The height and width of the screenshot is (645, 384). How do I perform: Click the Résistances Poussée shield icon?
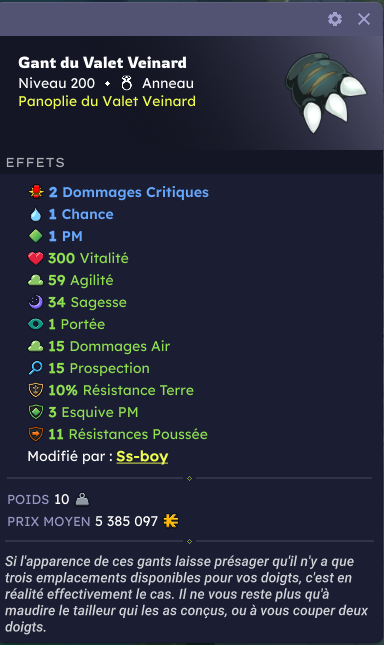36,434
